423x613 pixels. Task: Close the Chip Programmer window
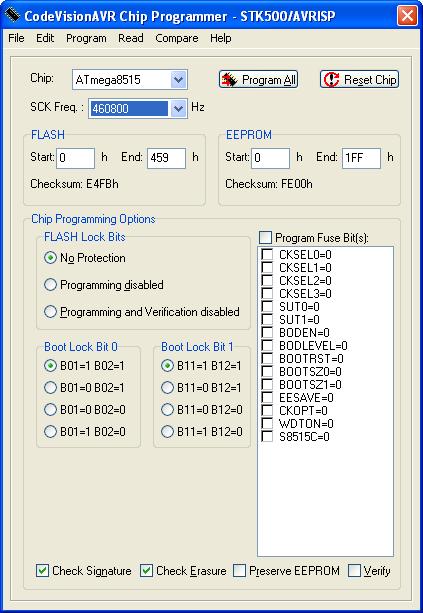407,16
